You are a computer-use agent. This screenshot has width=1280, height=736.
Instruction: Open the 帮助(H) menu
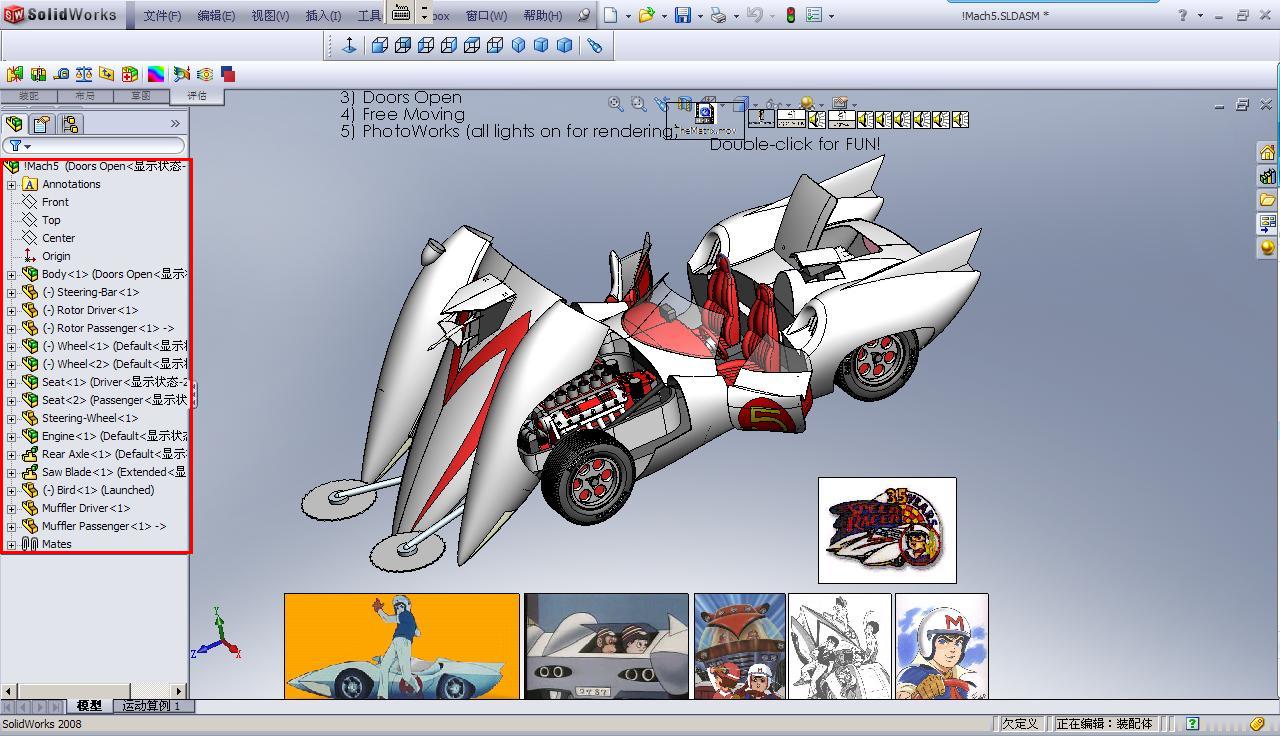(542, 16)
